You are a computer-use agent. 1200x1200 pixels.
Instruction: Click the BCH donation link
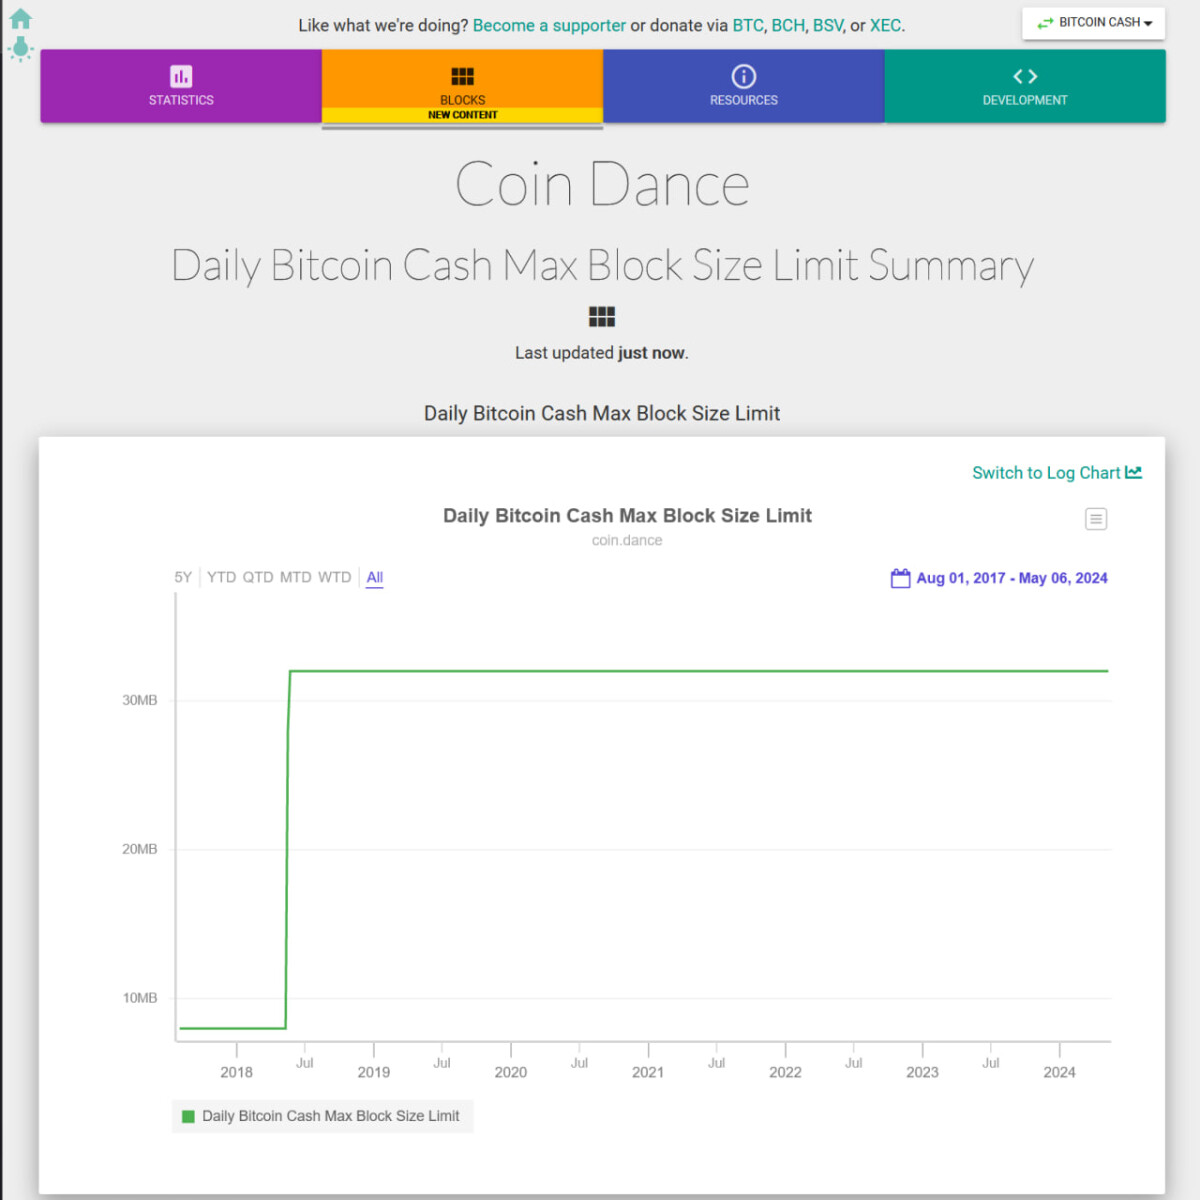click(x=787, y=26)
